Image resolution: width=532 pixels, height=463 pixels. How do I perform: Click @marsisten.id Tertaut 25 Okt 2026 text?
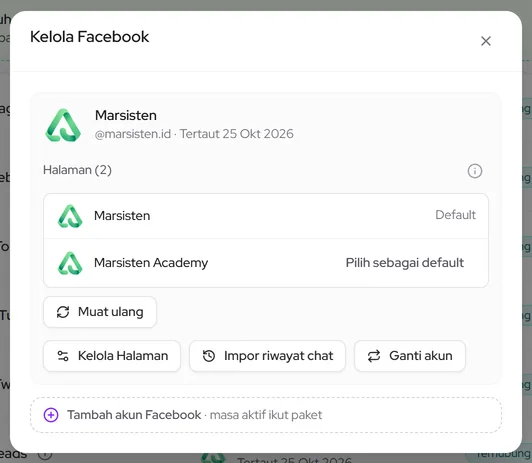click(x=194, y=134)
